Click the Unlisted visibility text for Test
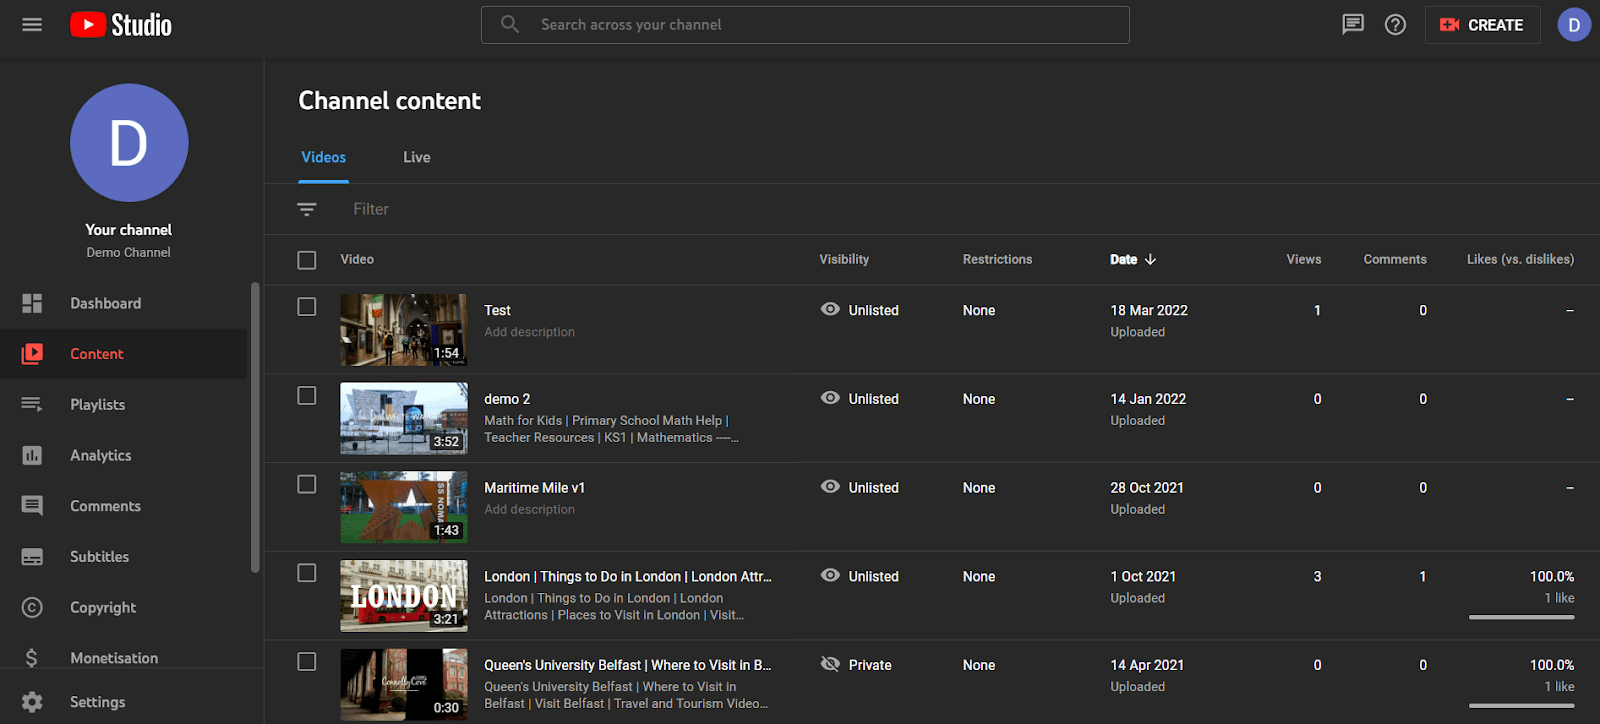 874,310
